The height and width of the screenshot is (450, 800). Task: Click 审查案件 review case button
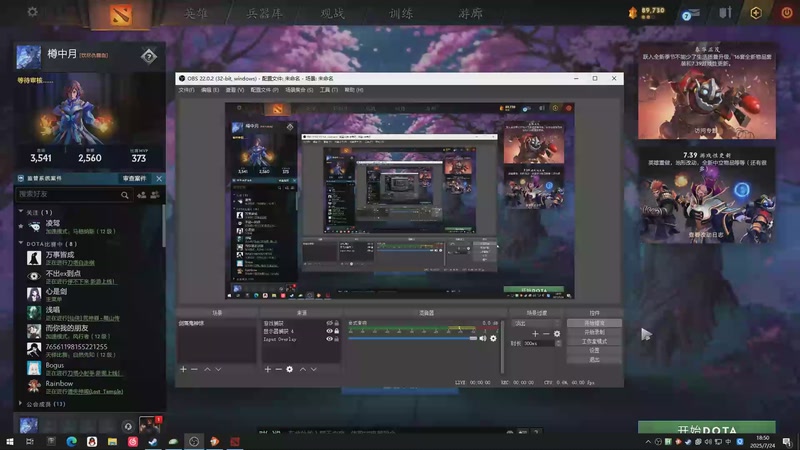point(135,178)
